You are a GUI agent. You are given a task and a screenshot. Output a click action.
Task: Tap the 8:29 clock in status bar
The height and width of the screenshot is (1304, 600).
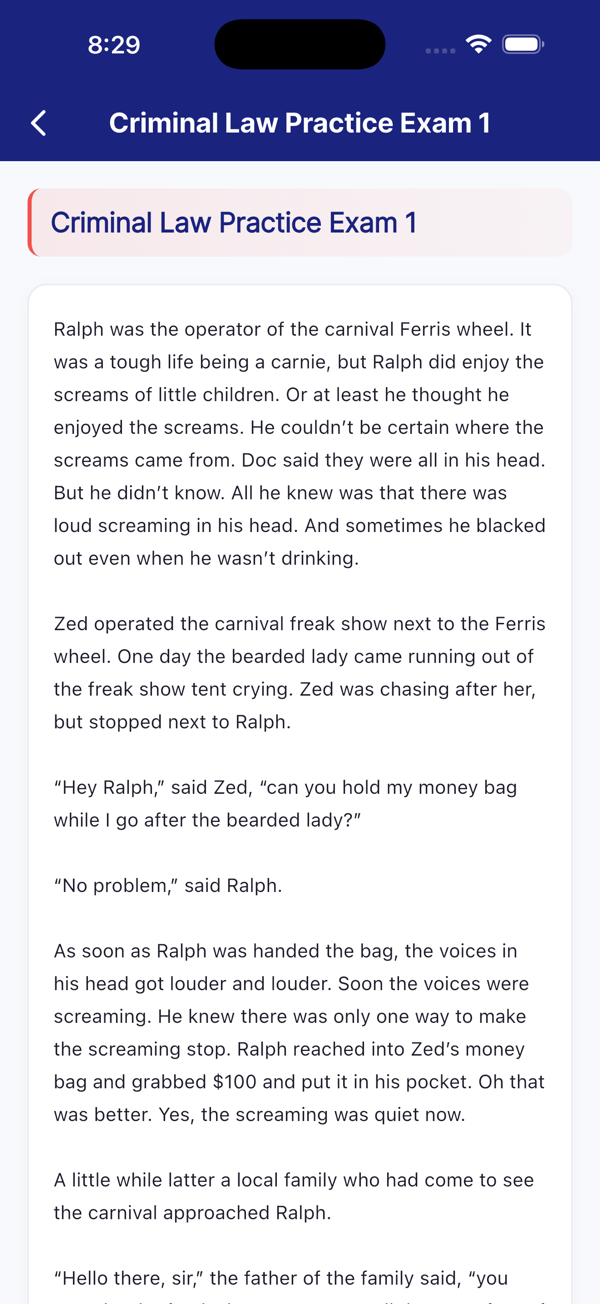point(114,45)
